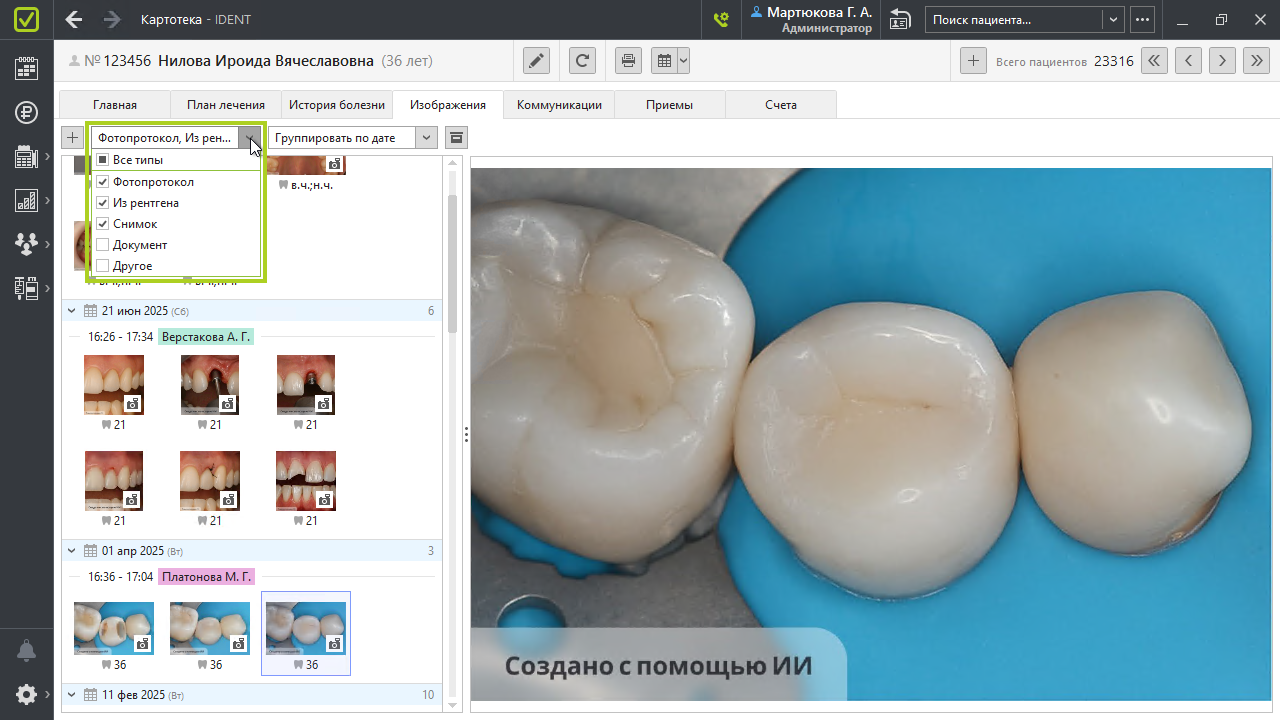This screenshot has height=720, width=1280.
Task: Click the Поиск пациента search field
Action: [x=1013, y=20]
